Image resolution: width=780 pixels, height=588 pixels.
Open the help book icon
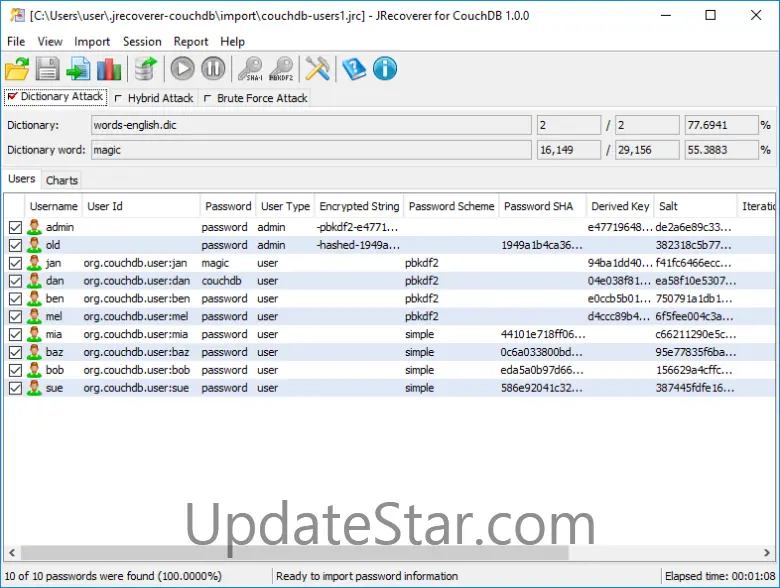tap(354, 69)
